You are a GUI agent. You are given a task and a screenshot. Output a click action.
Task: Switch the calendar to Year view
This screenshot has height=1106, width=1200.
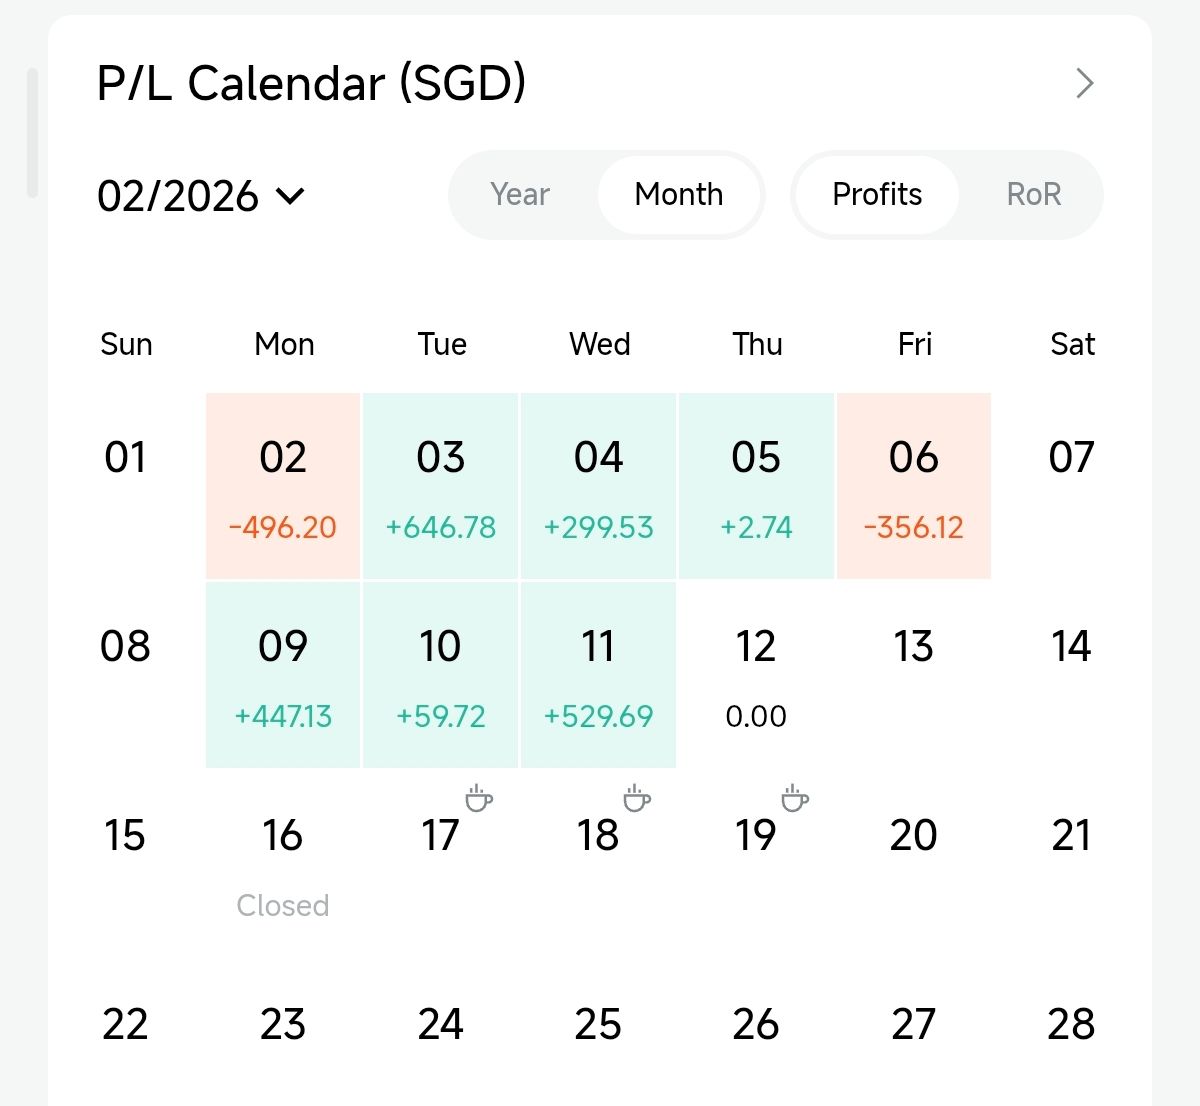click(x=520, y=194)
